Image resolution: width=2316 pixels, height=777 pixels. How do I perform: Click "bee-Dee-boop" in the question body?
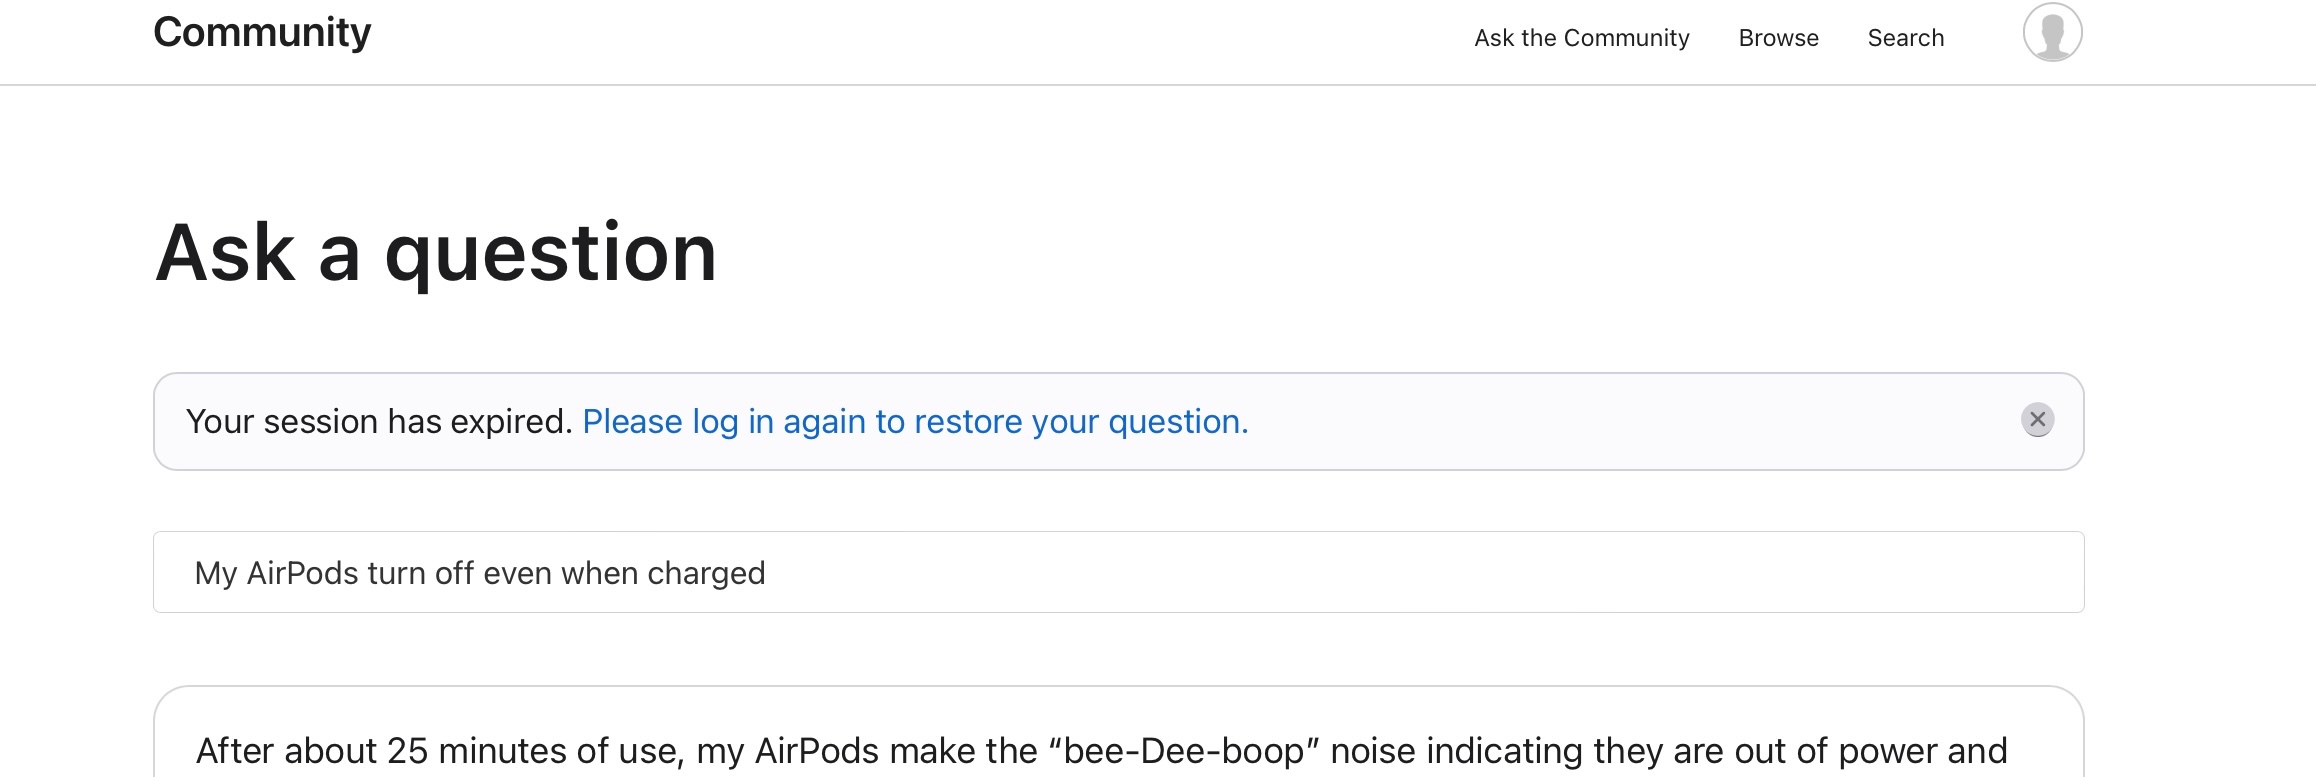coord(1184,751)
